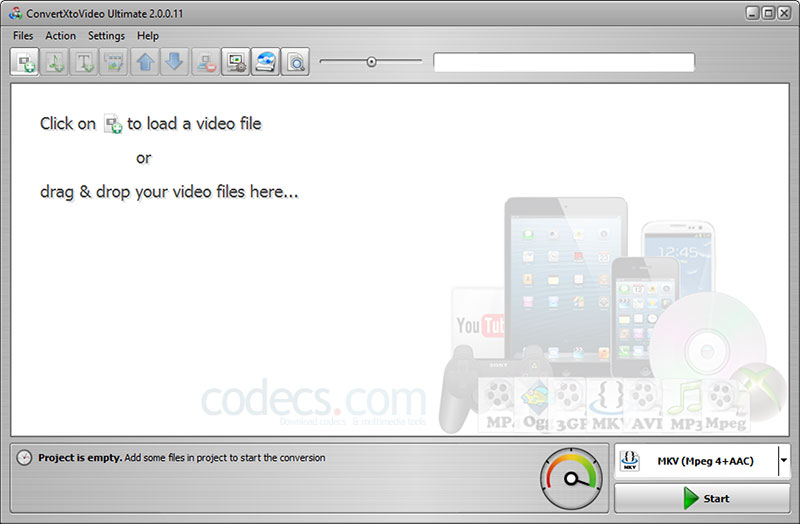Screen dimensions: 800x524
Task: Click the MKV (Mpeg 4+AAC) format selector
Action: coord(696,461)
